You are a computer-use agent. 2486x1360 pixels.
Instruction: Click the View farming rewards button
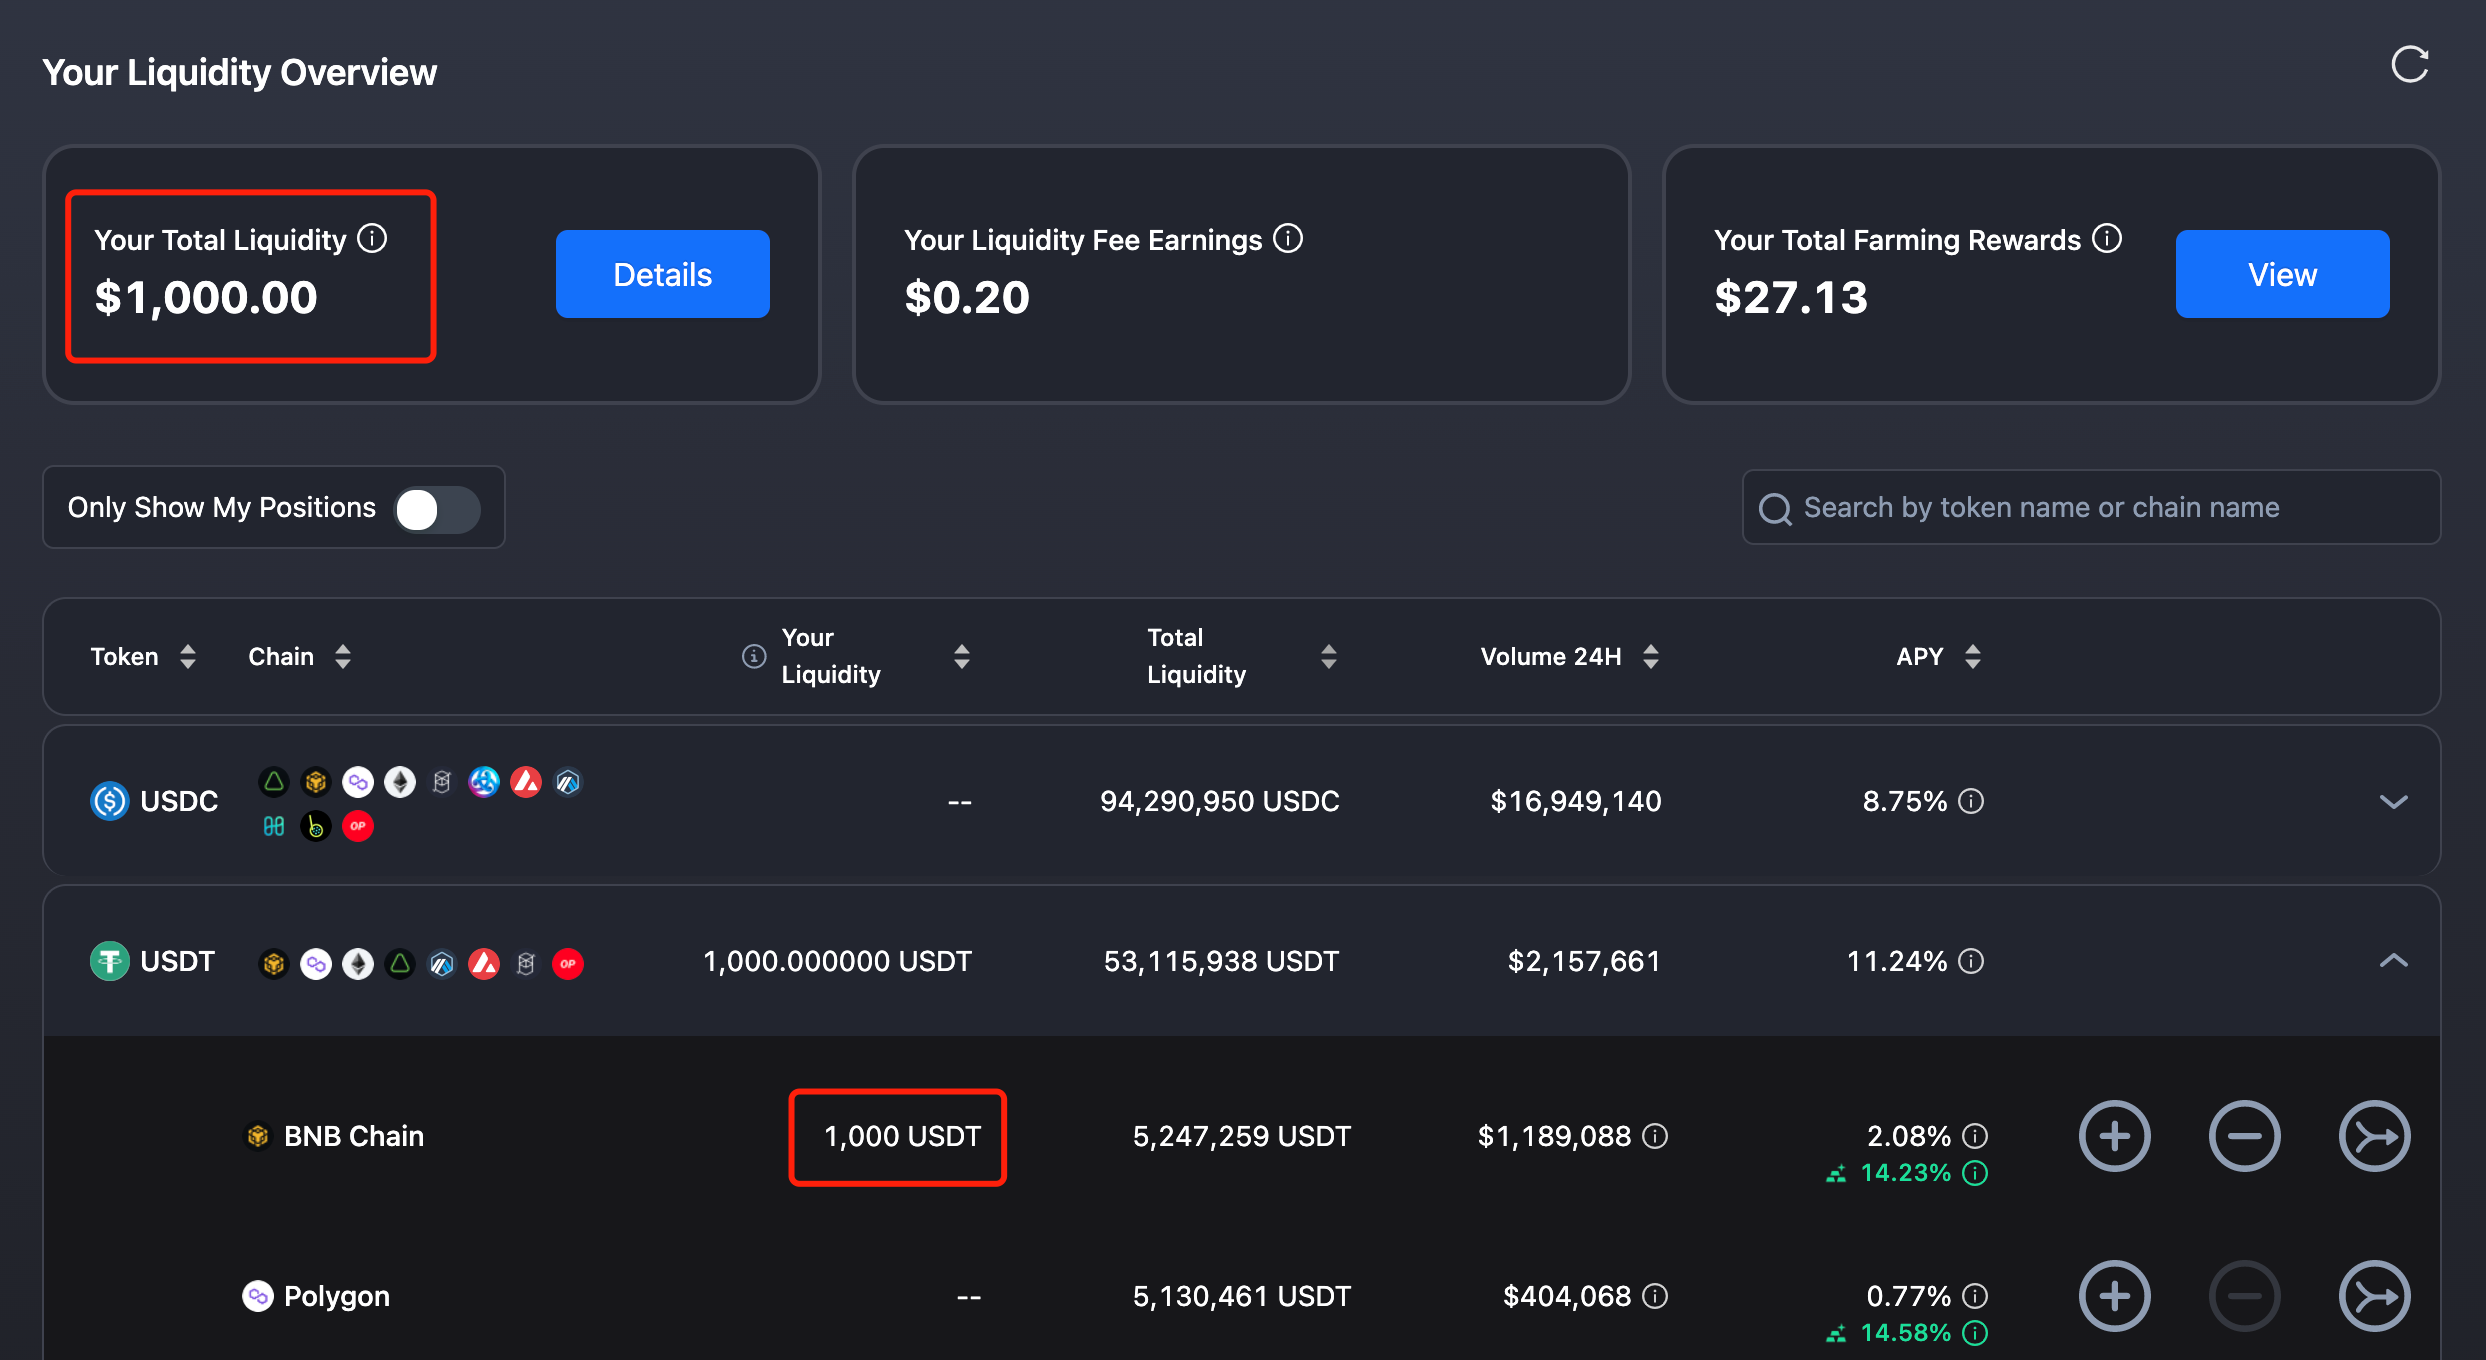point(2282,274)
